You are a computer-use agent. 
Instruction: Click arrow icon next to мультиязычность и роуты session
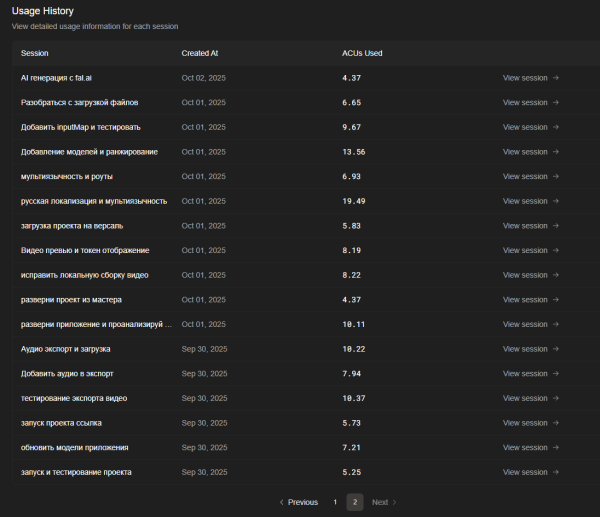[556, 176]
